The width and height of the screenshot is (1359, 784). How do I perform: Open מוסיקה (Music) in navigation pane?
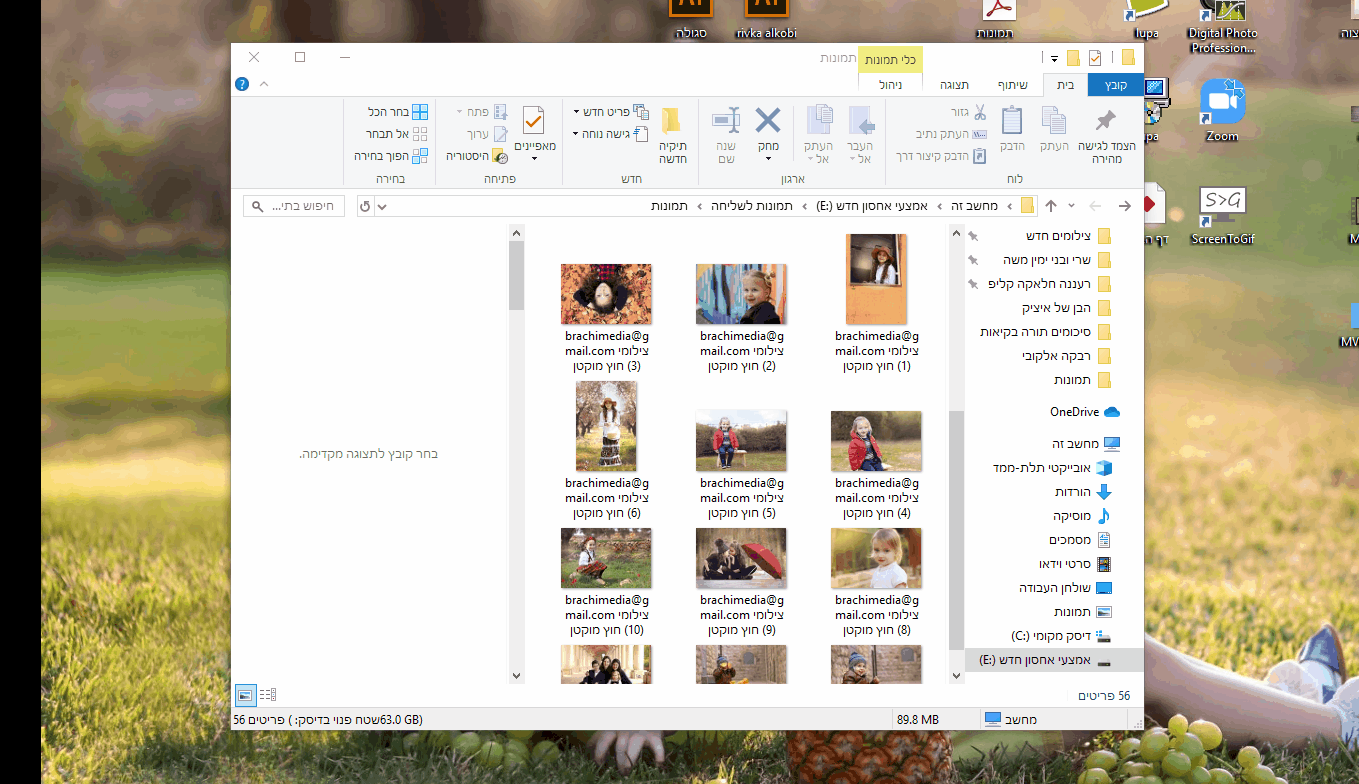[1082, 516]
